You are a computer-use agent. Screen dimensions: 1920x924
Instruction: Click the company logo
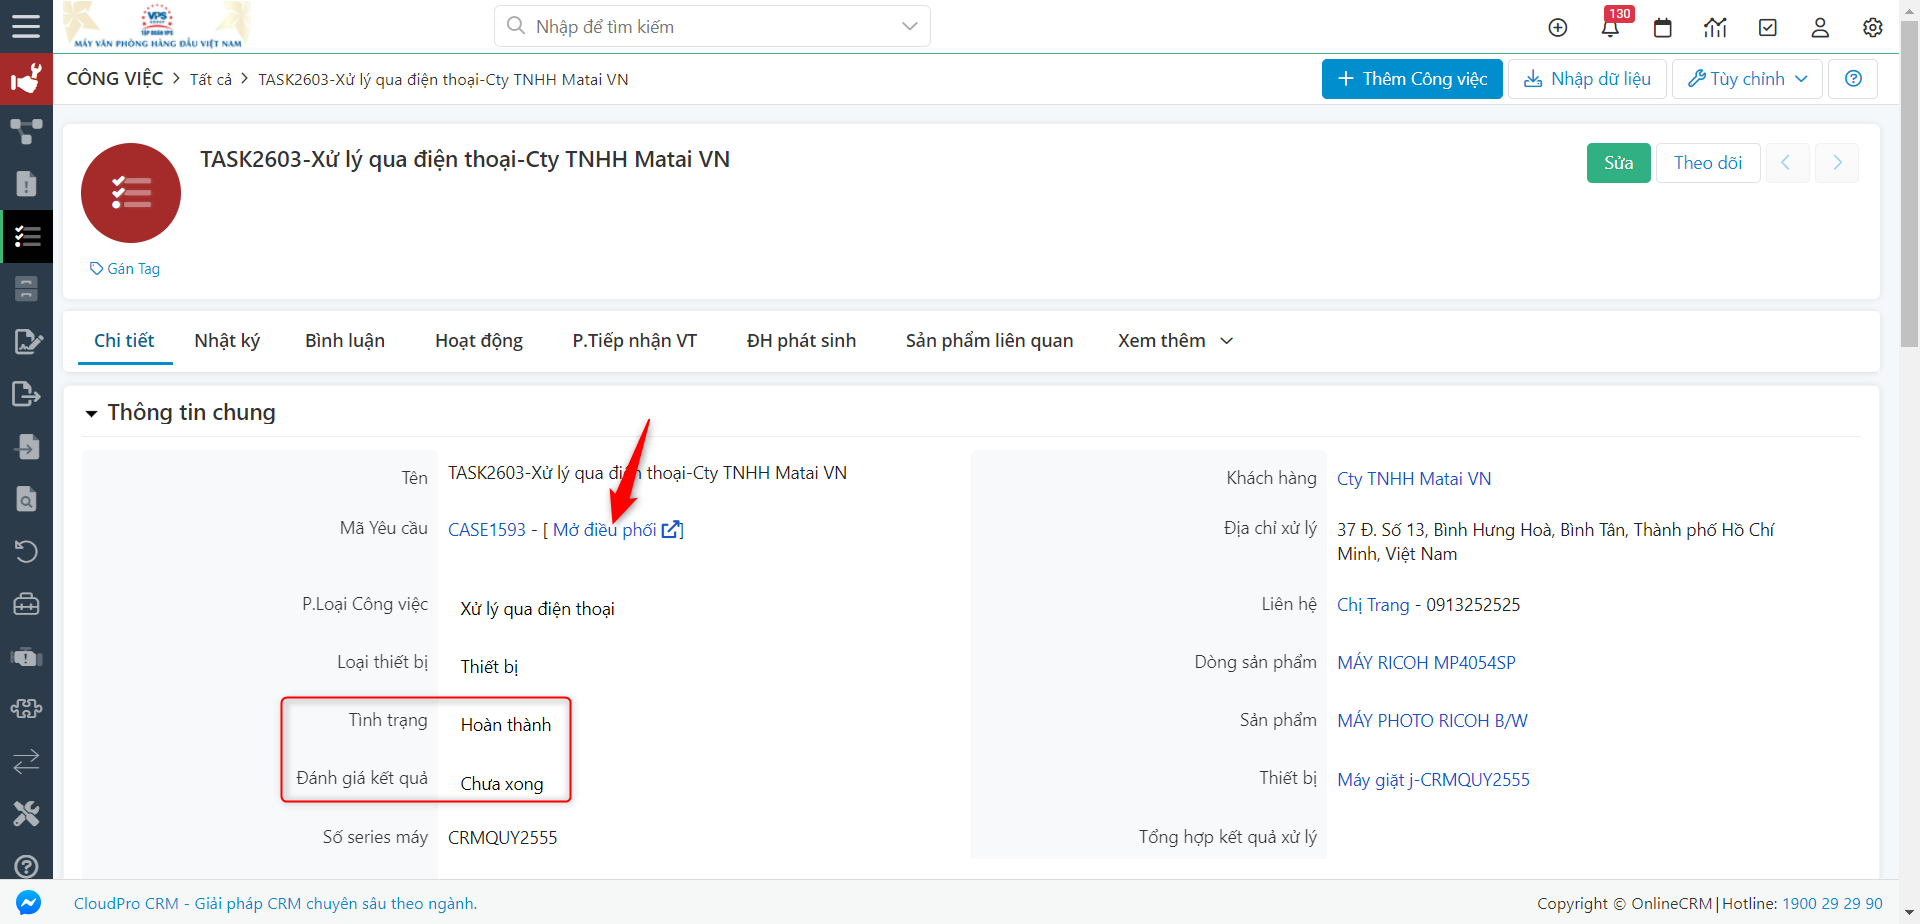157,26
